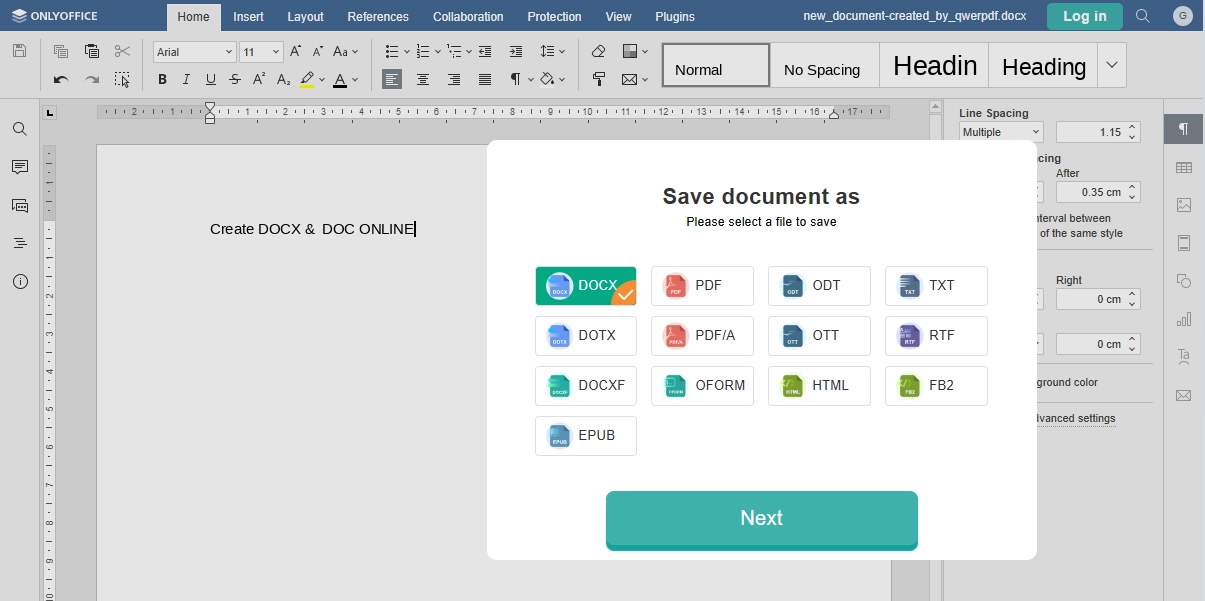Screen dimensions: 1205x601
Task: Select the ODT format option
Action: click(819, 286)
